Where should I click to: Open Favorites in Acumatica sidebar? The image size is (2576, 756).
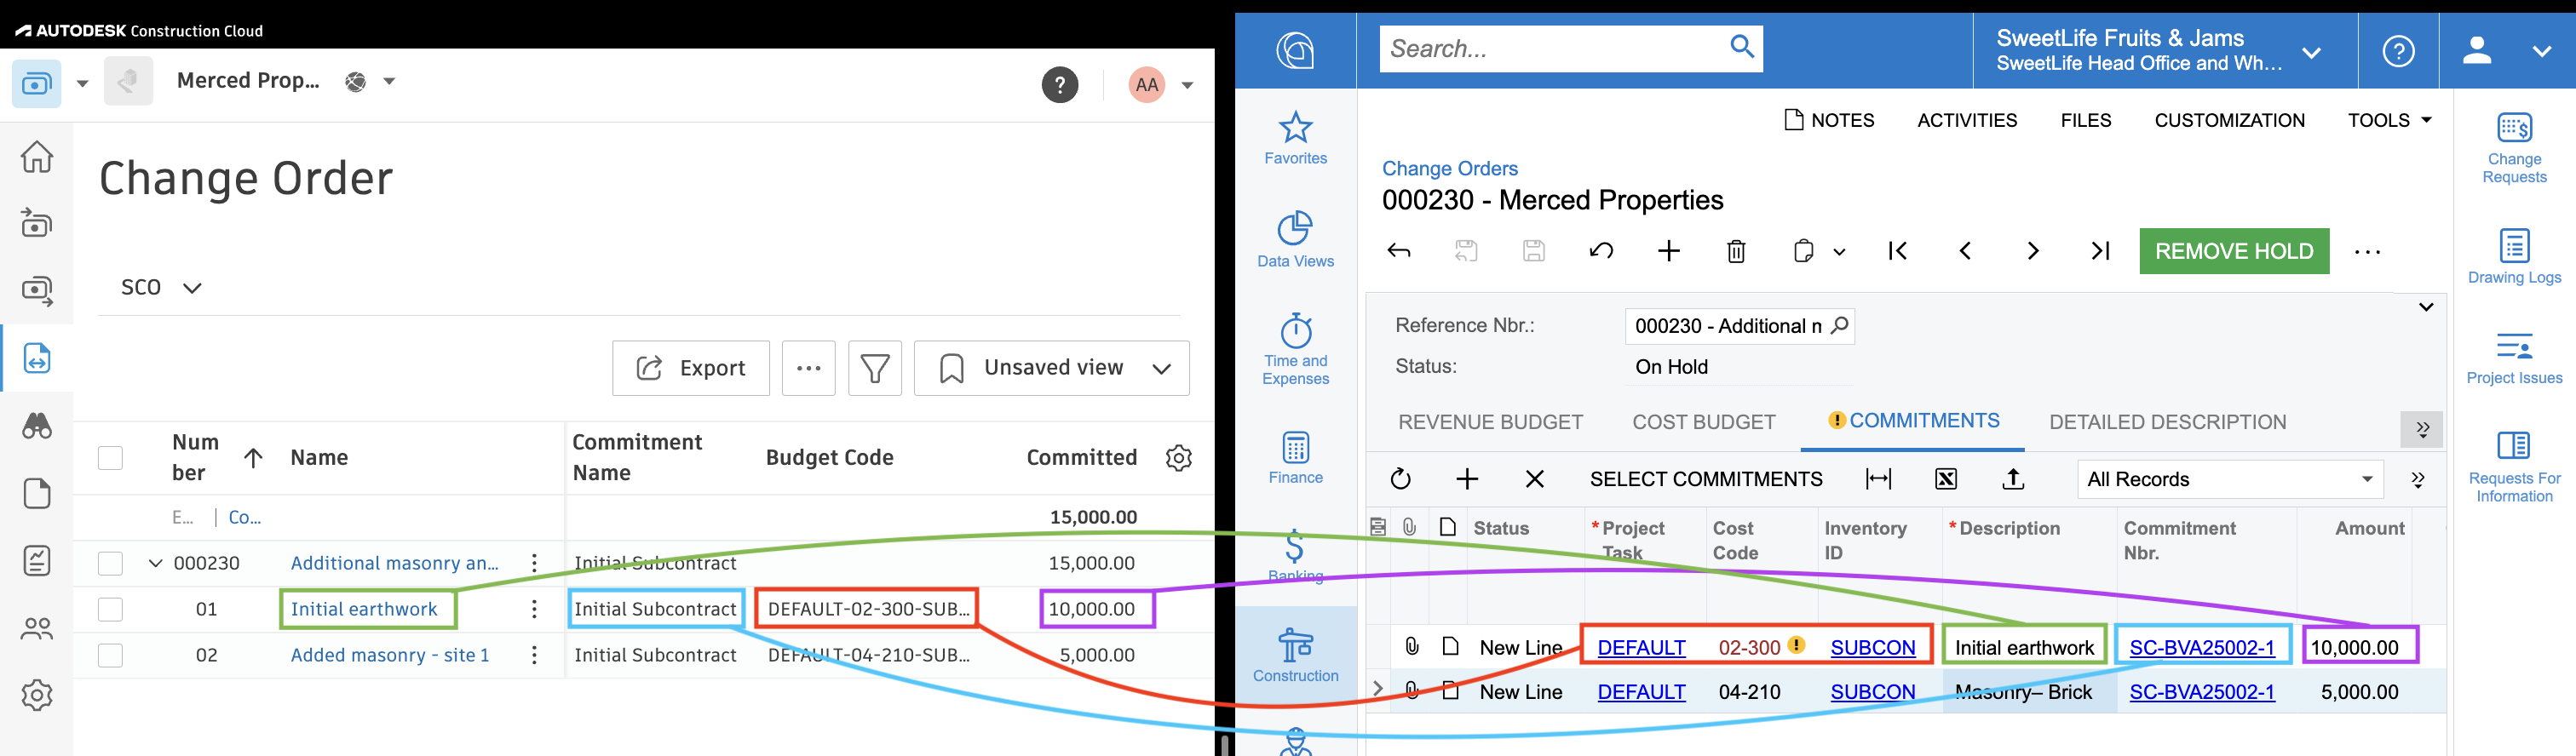(x=1296, y=138)
